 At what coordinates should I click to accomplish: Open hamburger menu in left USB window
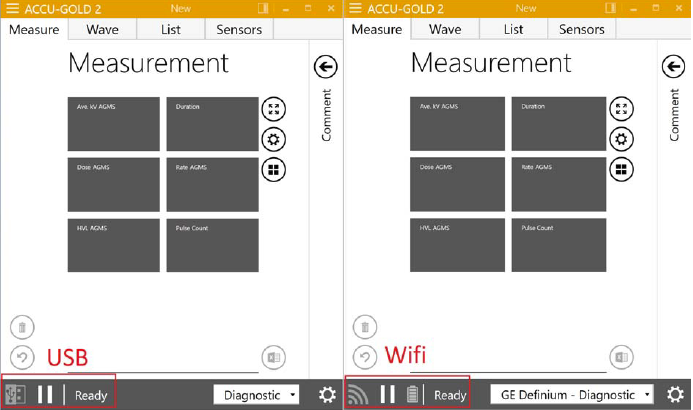[x=12, y=8]
